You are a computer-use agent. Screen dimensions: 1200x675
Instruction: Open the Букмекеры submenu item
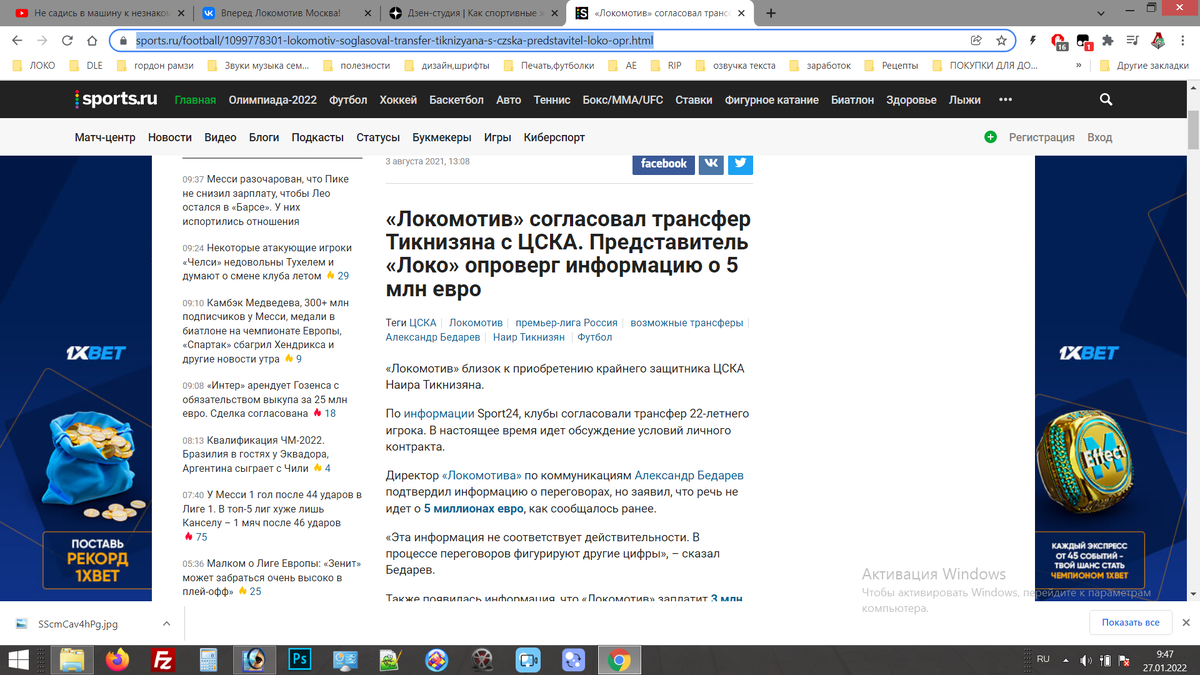pos(442,137)
